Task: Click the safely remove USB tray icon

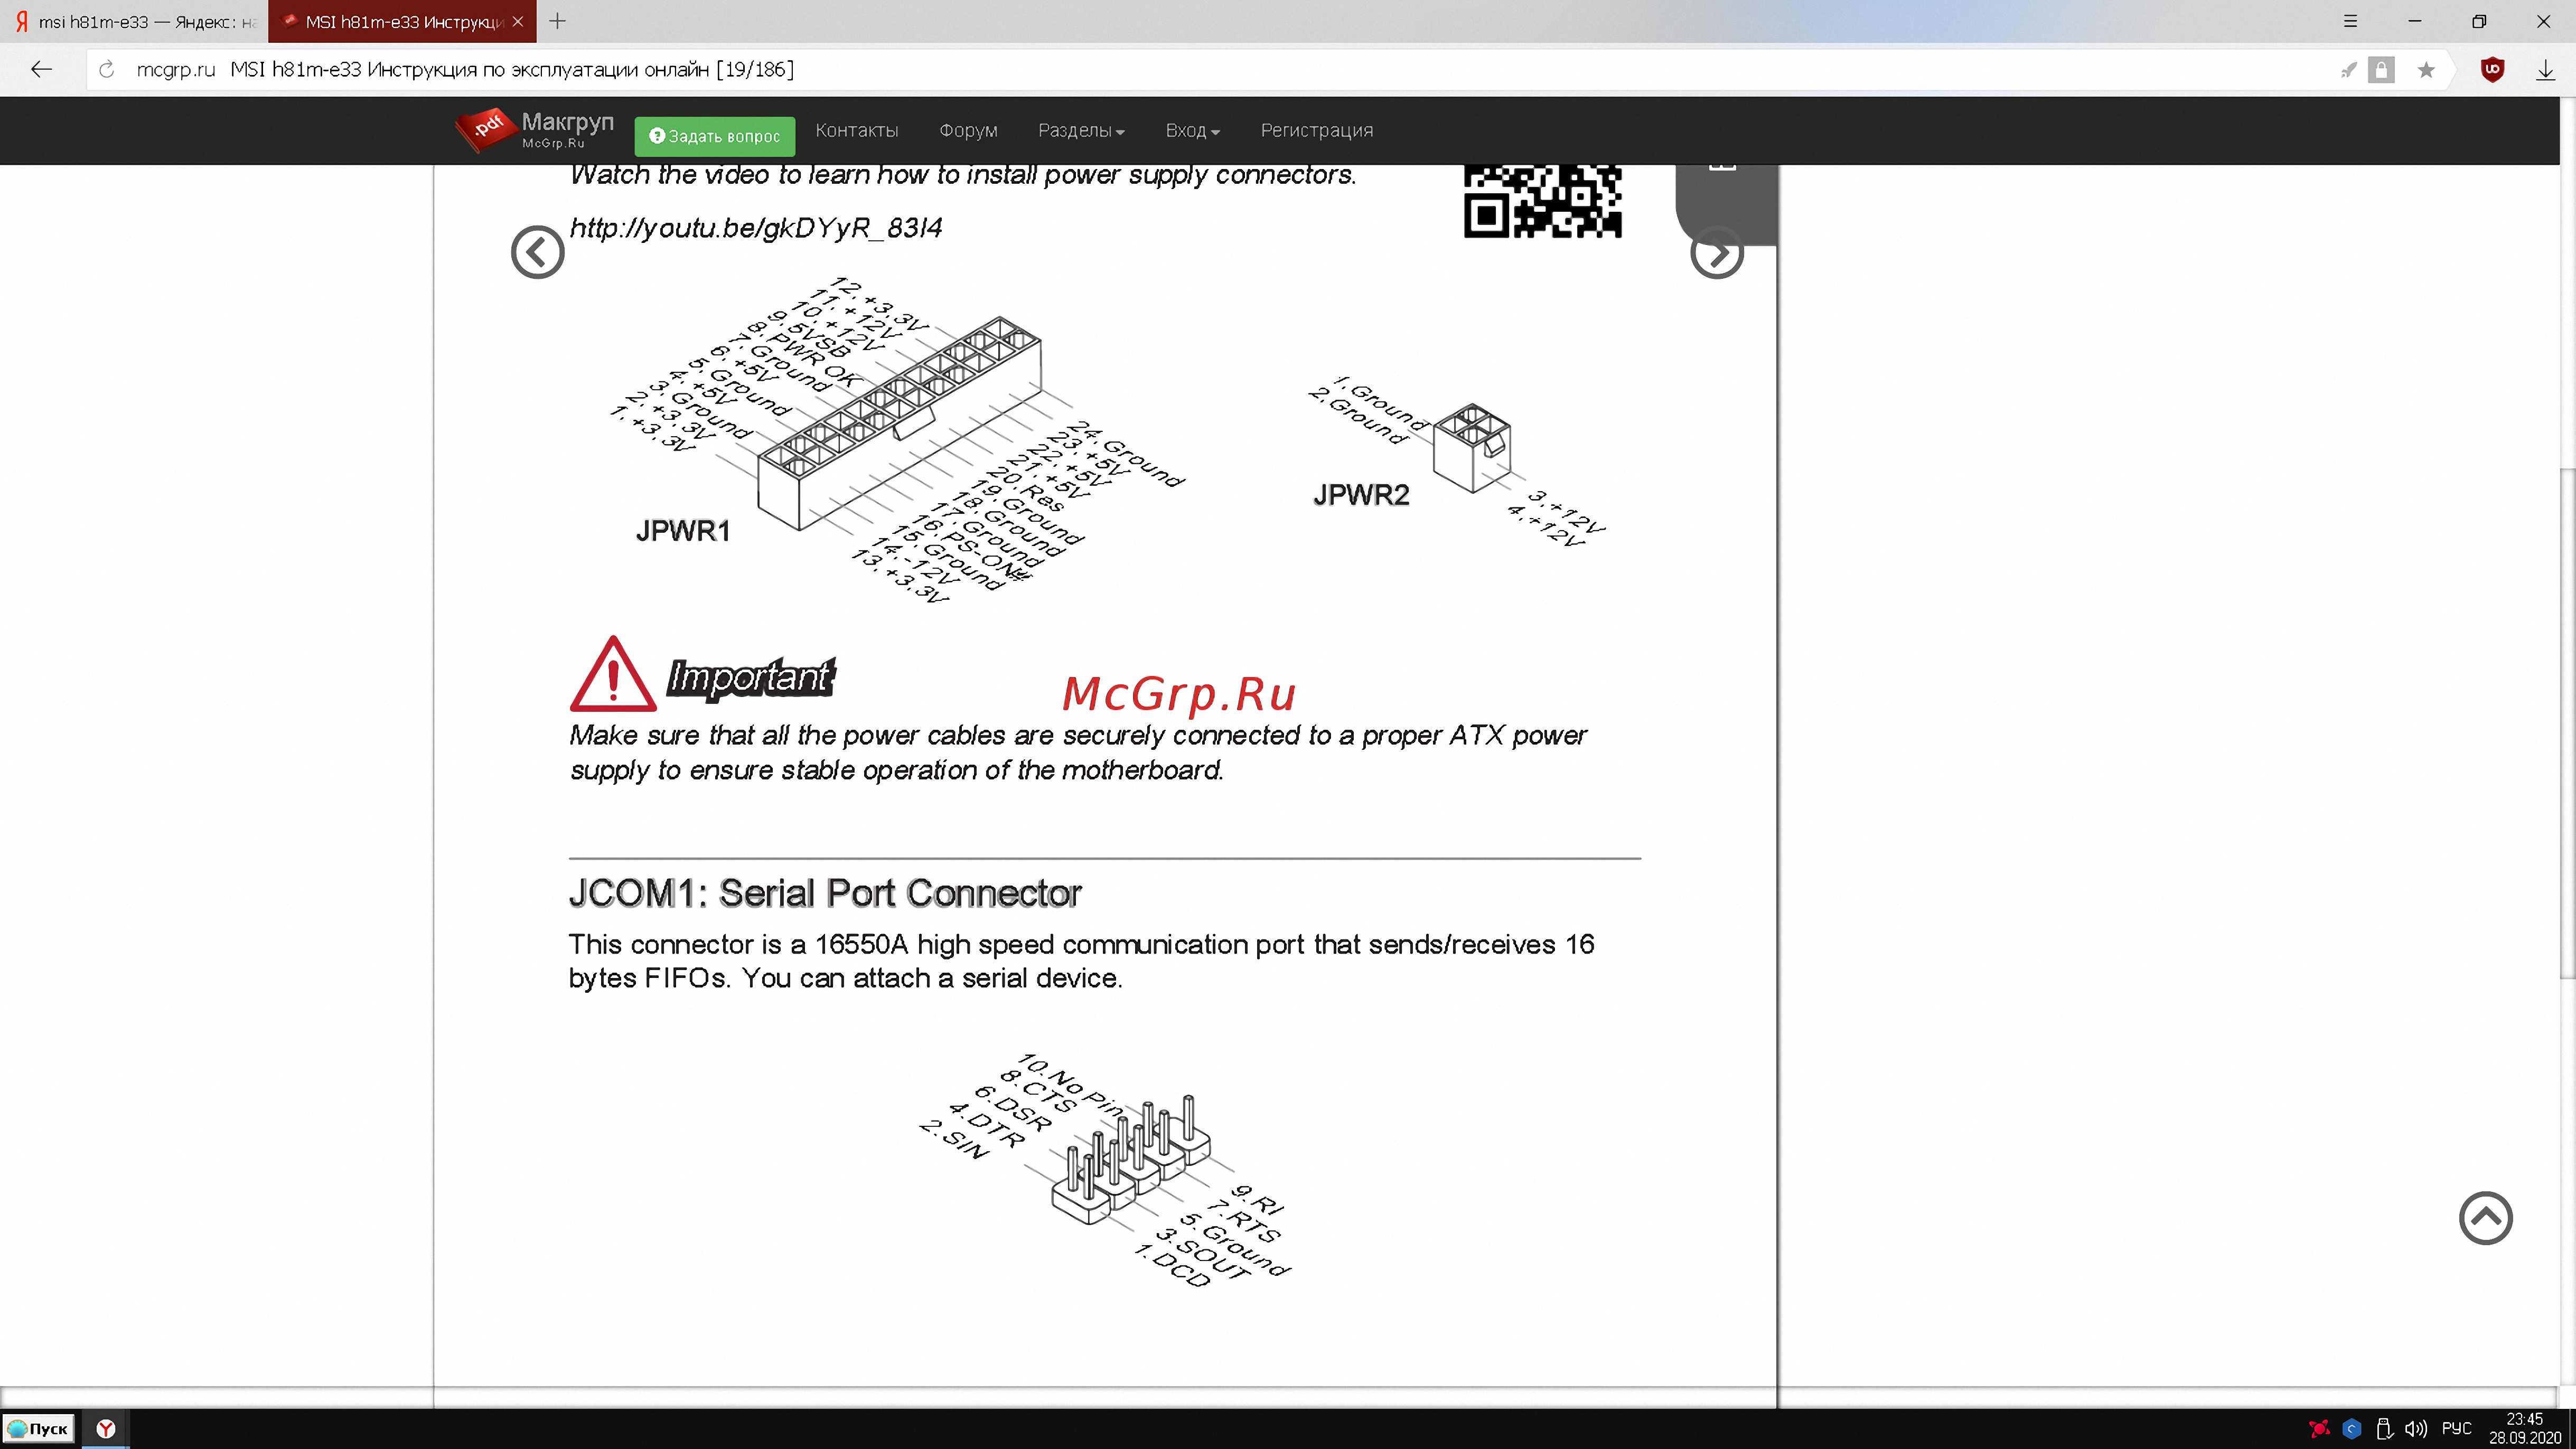Action: pos(2384,1428)
